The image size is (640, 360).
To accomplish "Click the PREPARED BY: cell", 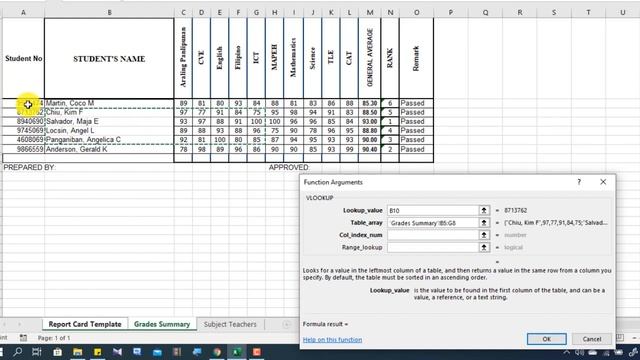I will pos(29,167).
